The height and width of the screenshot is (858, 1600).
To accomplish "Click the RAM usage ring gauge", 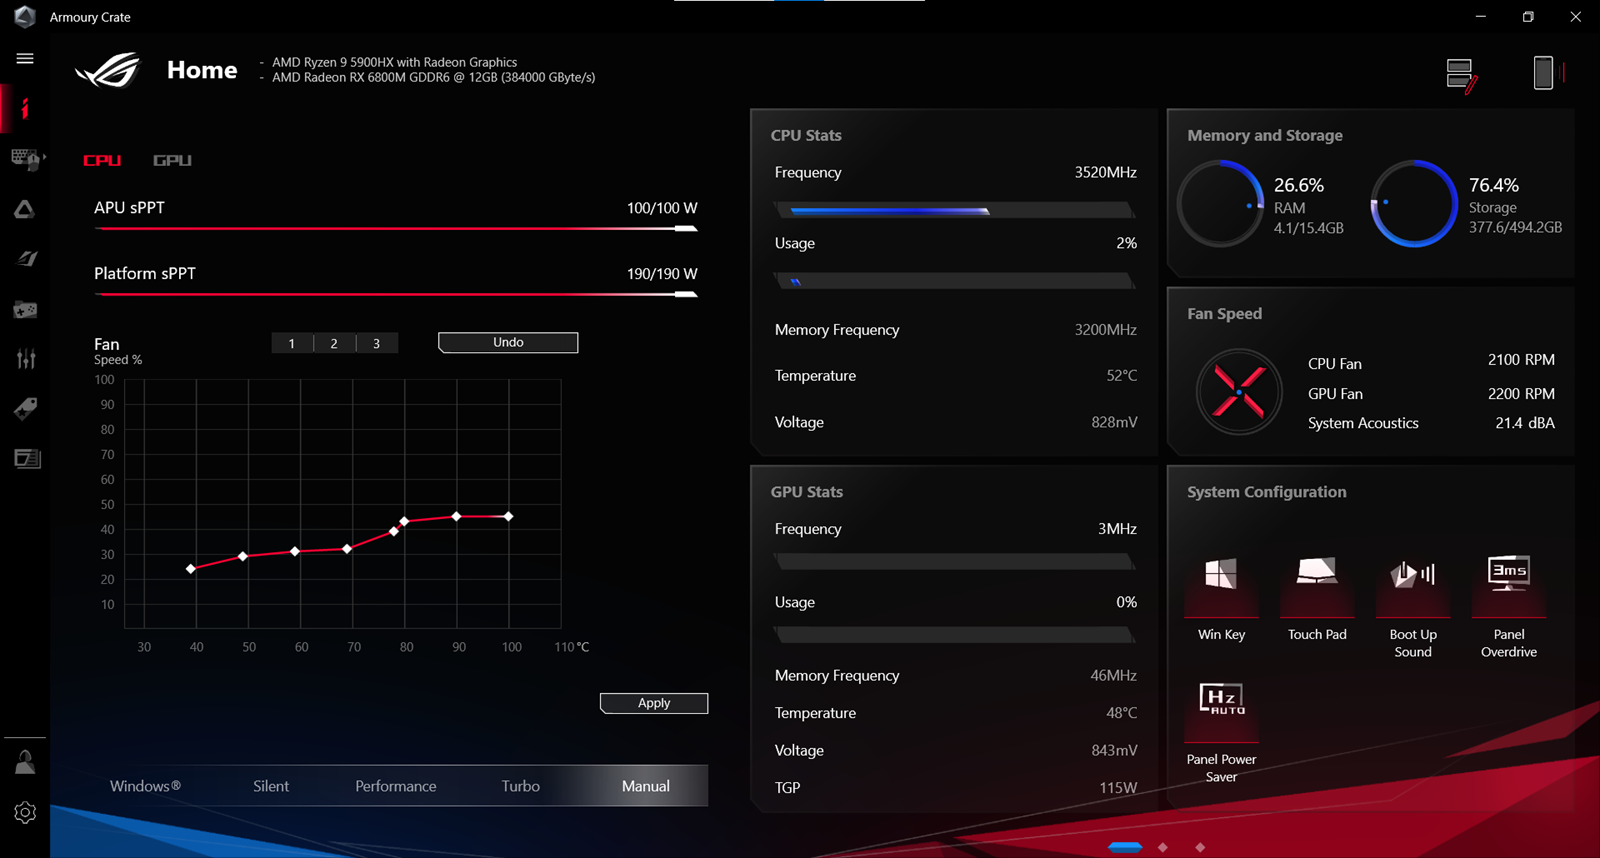I will point(1220,203).
